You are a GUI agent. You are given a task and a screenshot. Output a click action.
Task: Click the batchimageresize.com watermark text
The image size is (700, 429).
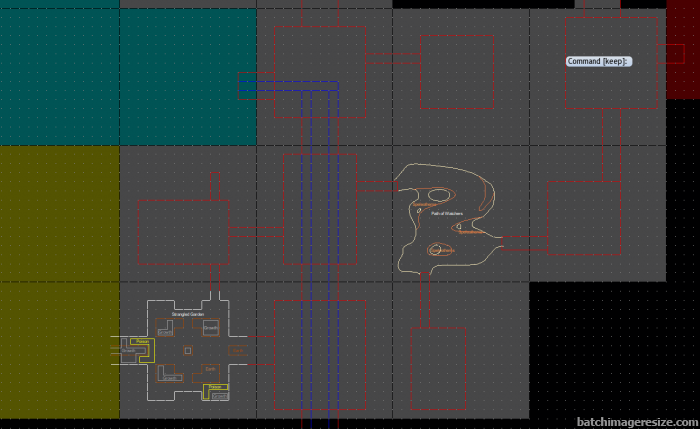point(636,421)
